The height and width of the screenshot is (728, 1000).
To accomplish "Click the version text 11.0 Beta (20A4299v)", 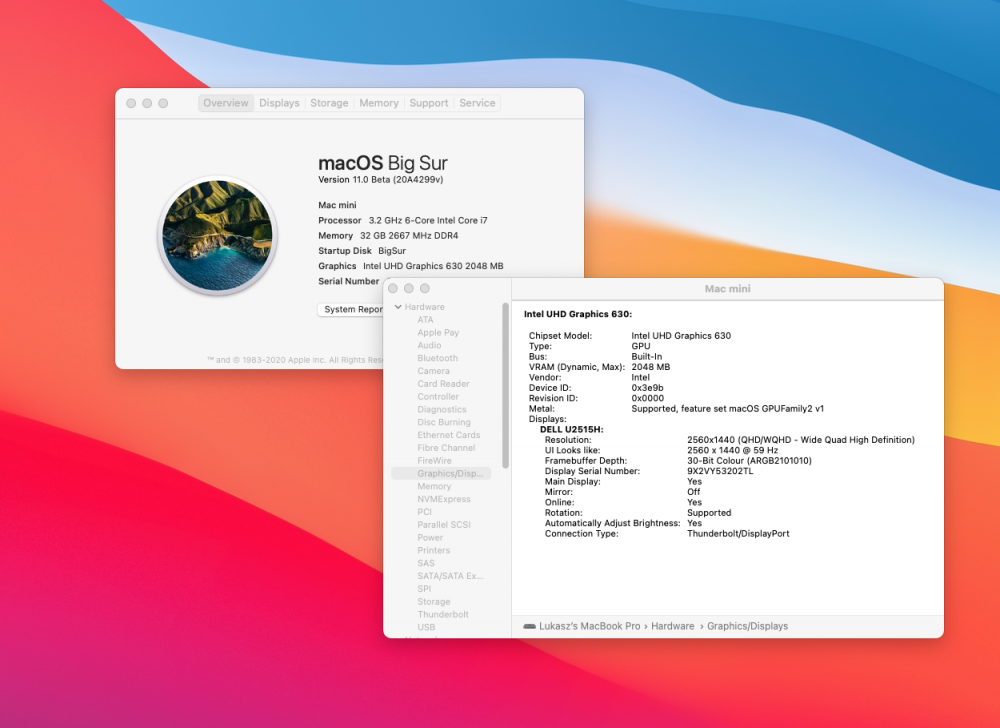I will pos(398,180).
